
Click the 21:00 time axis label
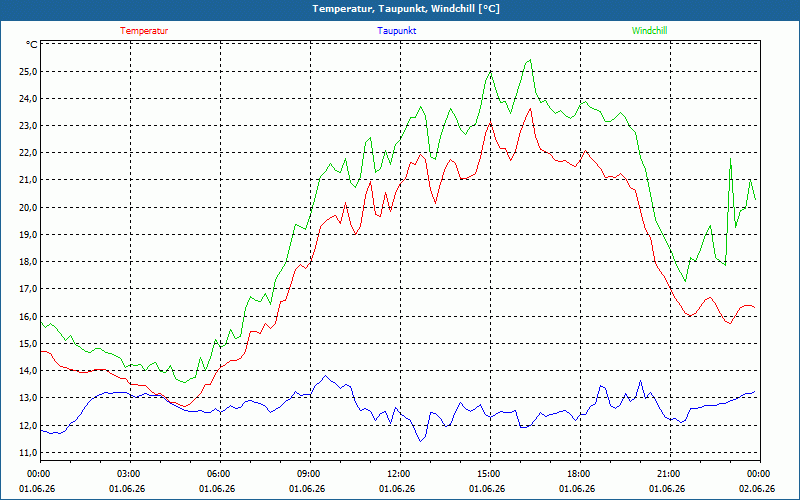[x=670, y=473]
